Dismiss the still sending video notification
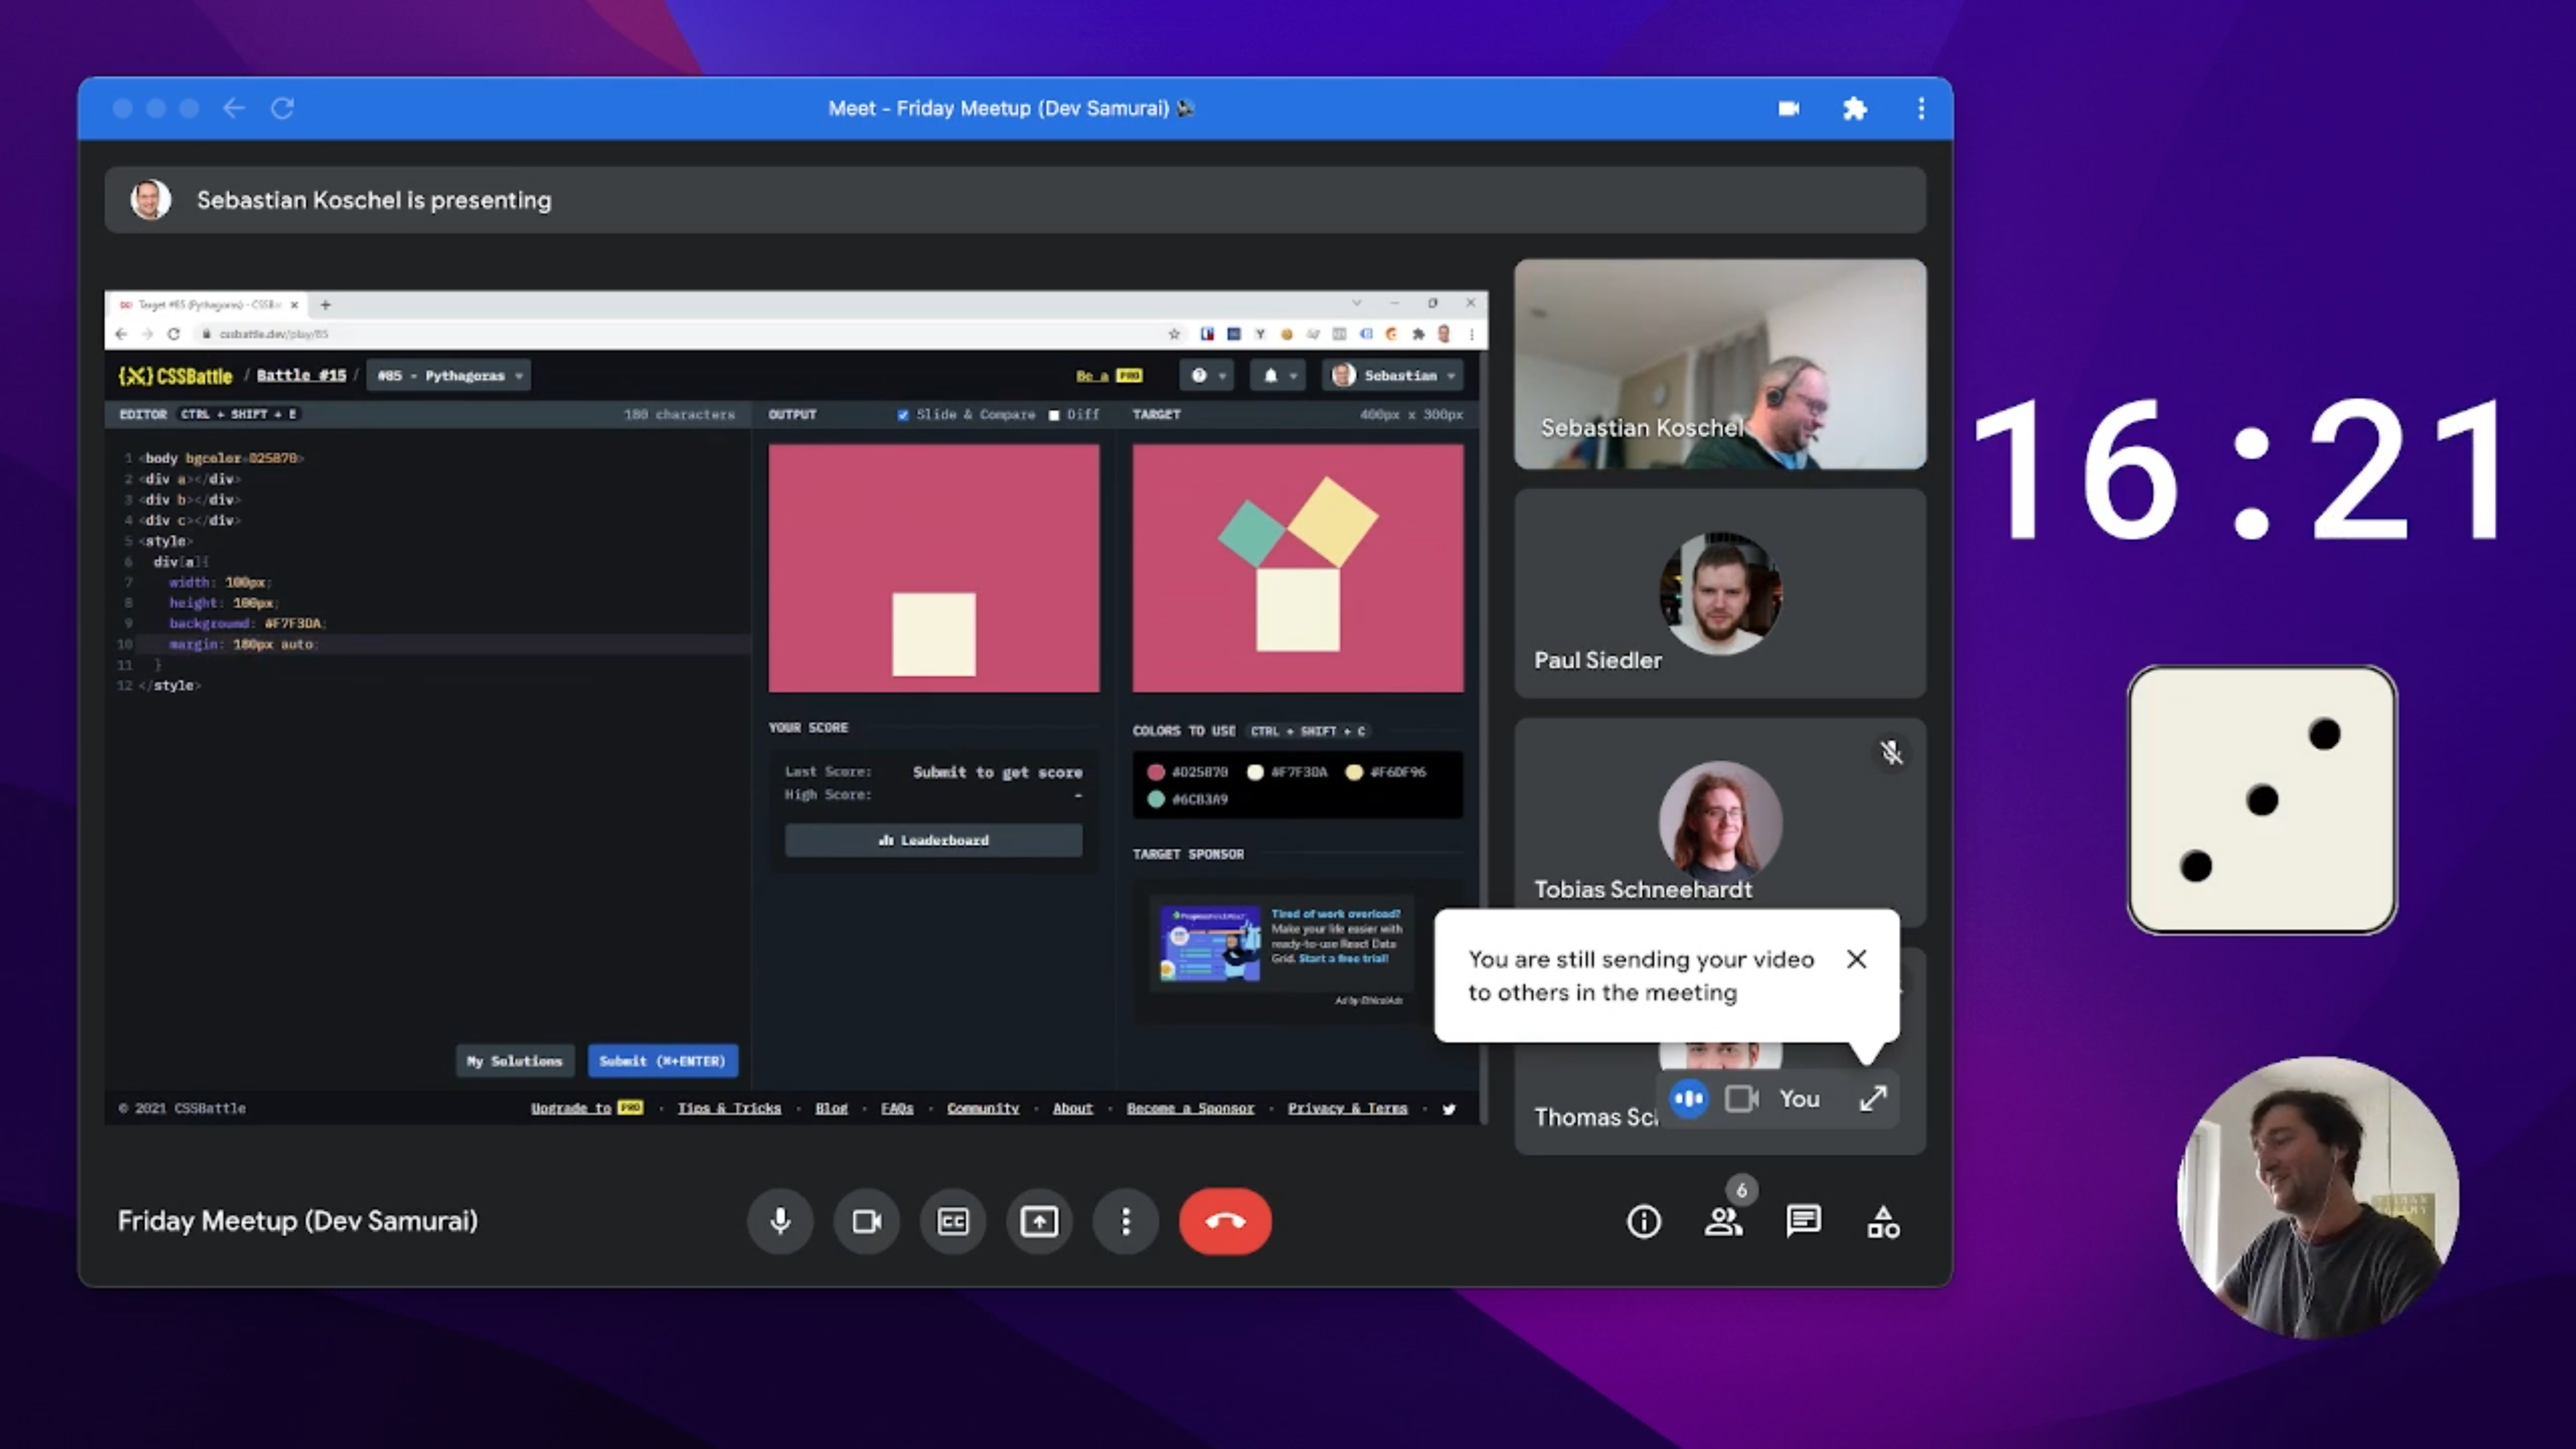This screenshot has width=2576, height=1449. (x=1857, y=959)
